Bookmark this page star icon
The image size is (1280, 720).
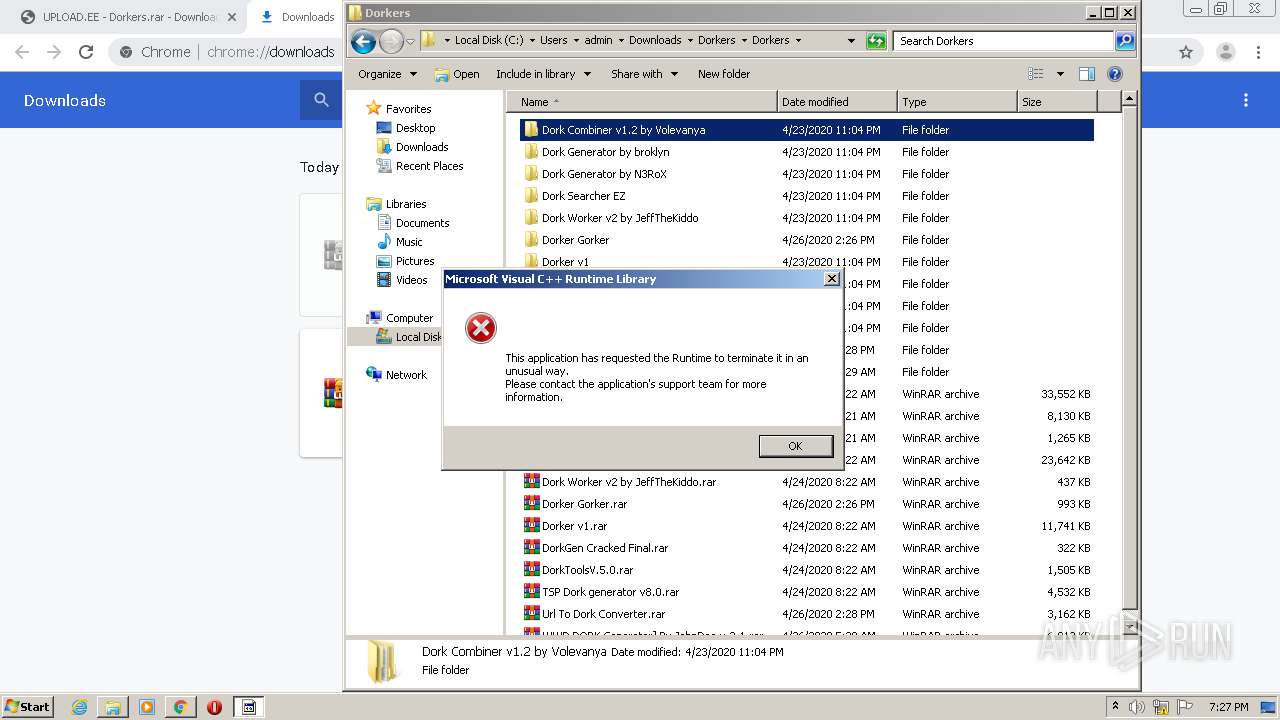tap(1186, 52)
